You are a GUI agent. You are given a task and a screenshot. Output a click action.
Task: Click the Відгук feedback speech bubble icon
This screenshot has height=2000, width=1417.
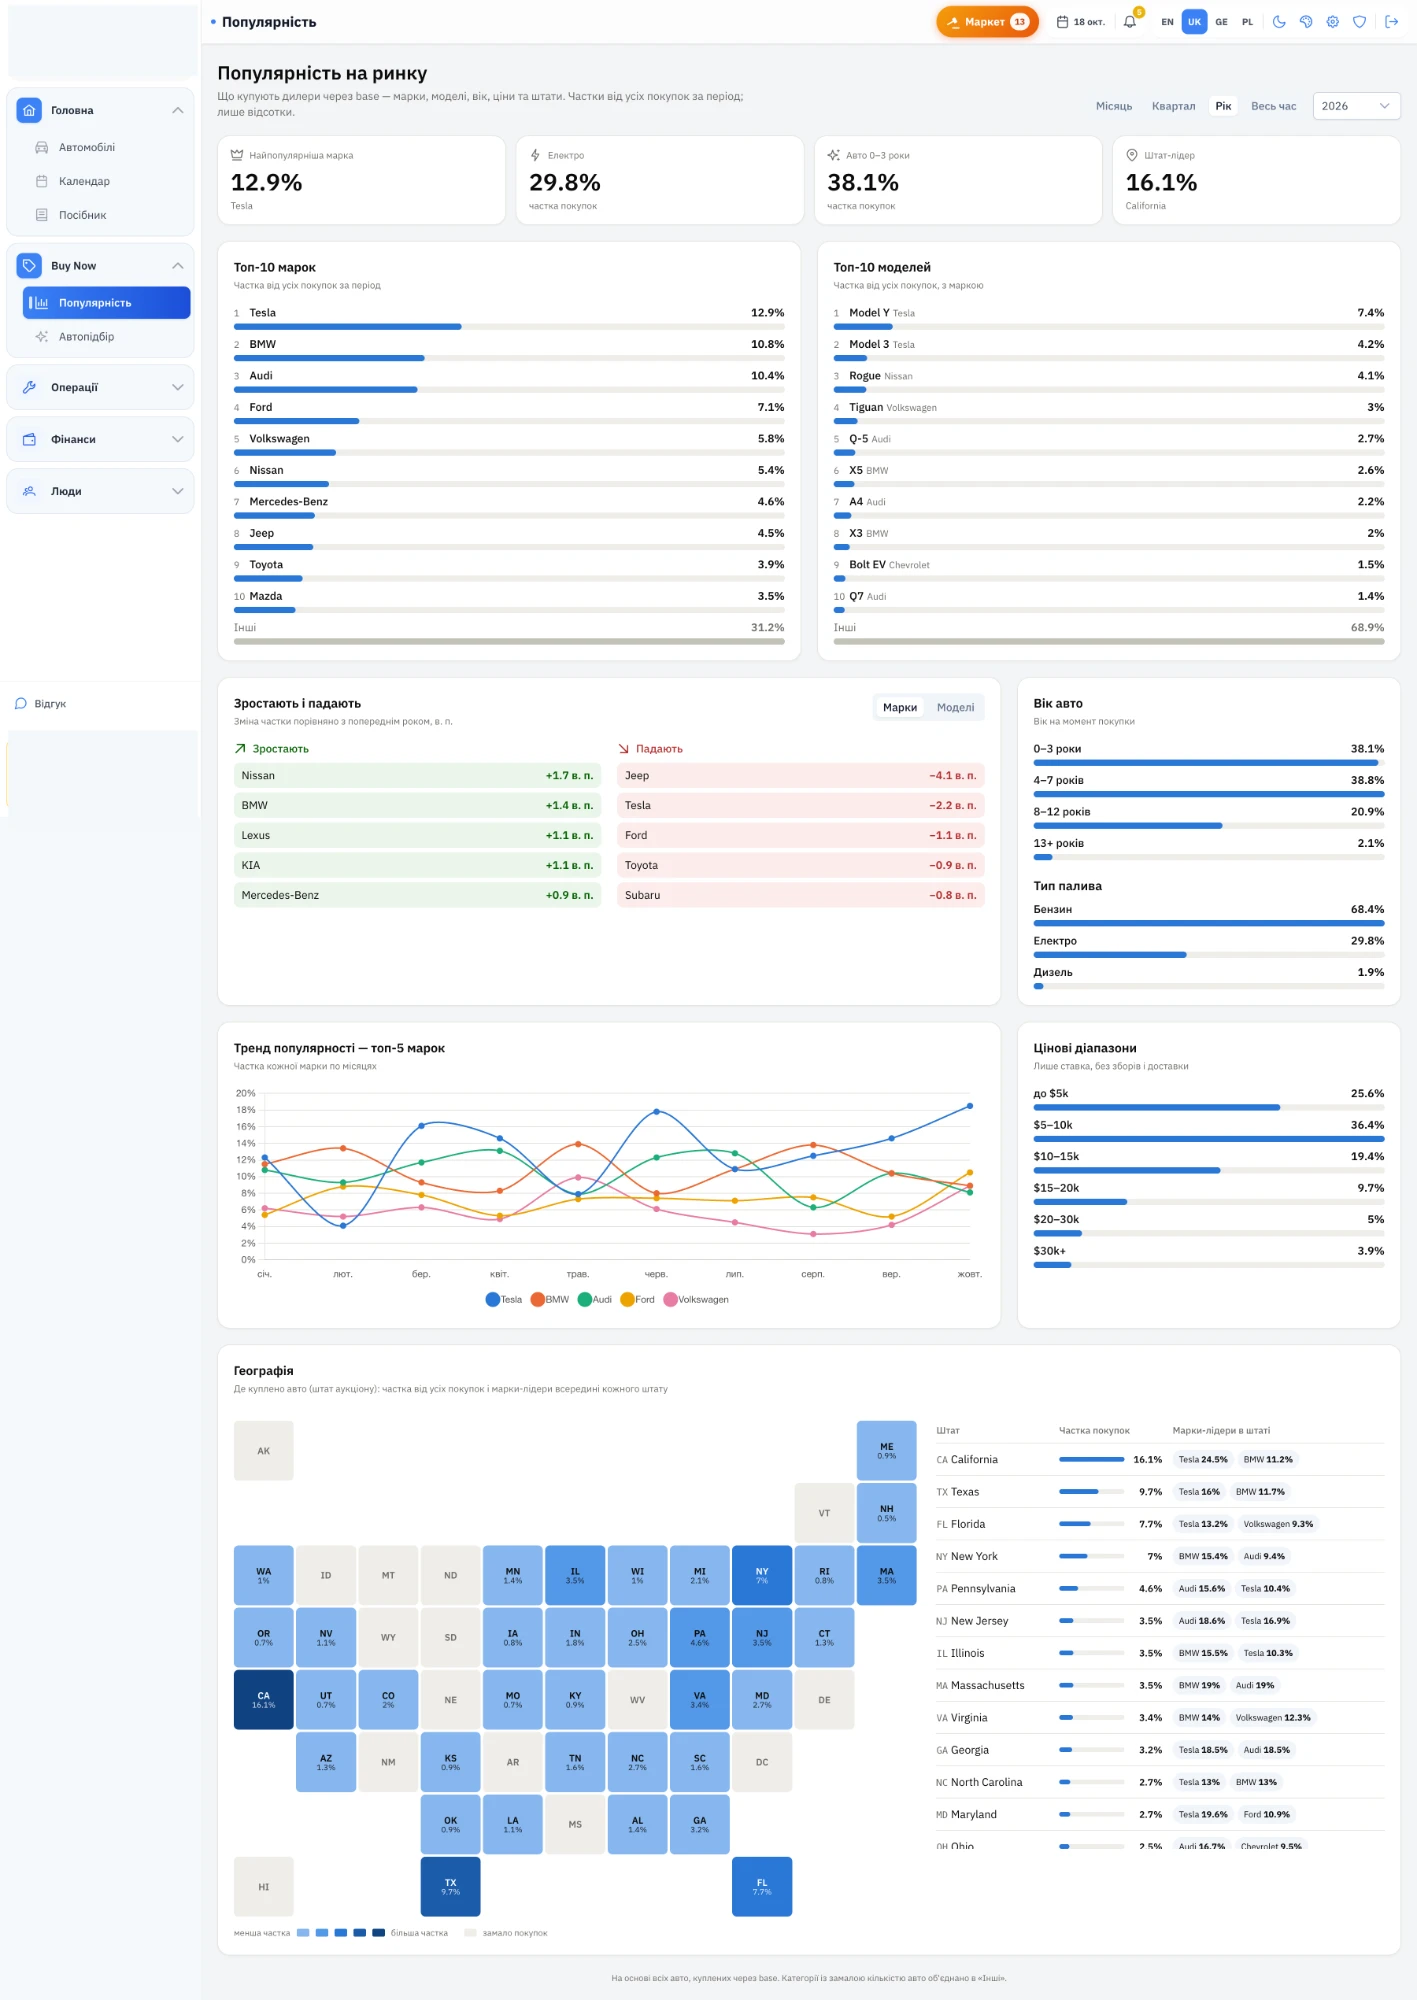click(x=21, y=704)
